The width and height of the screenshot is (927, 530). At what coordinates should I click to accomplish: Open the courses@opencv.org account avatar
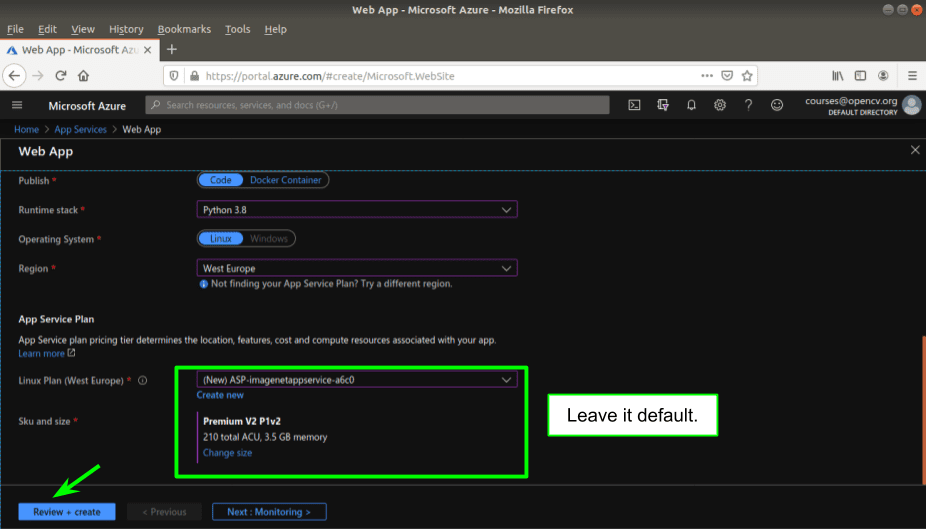(x=912, y=105)
